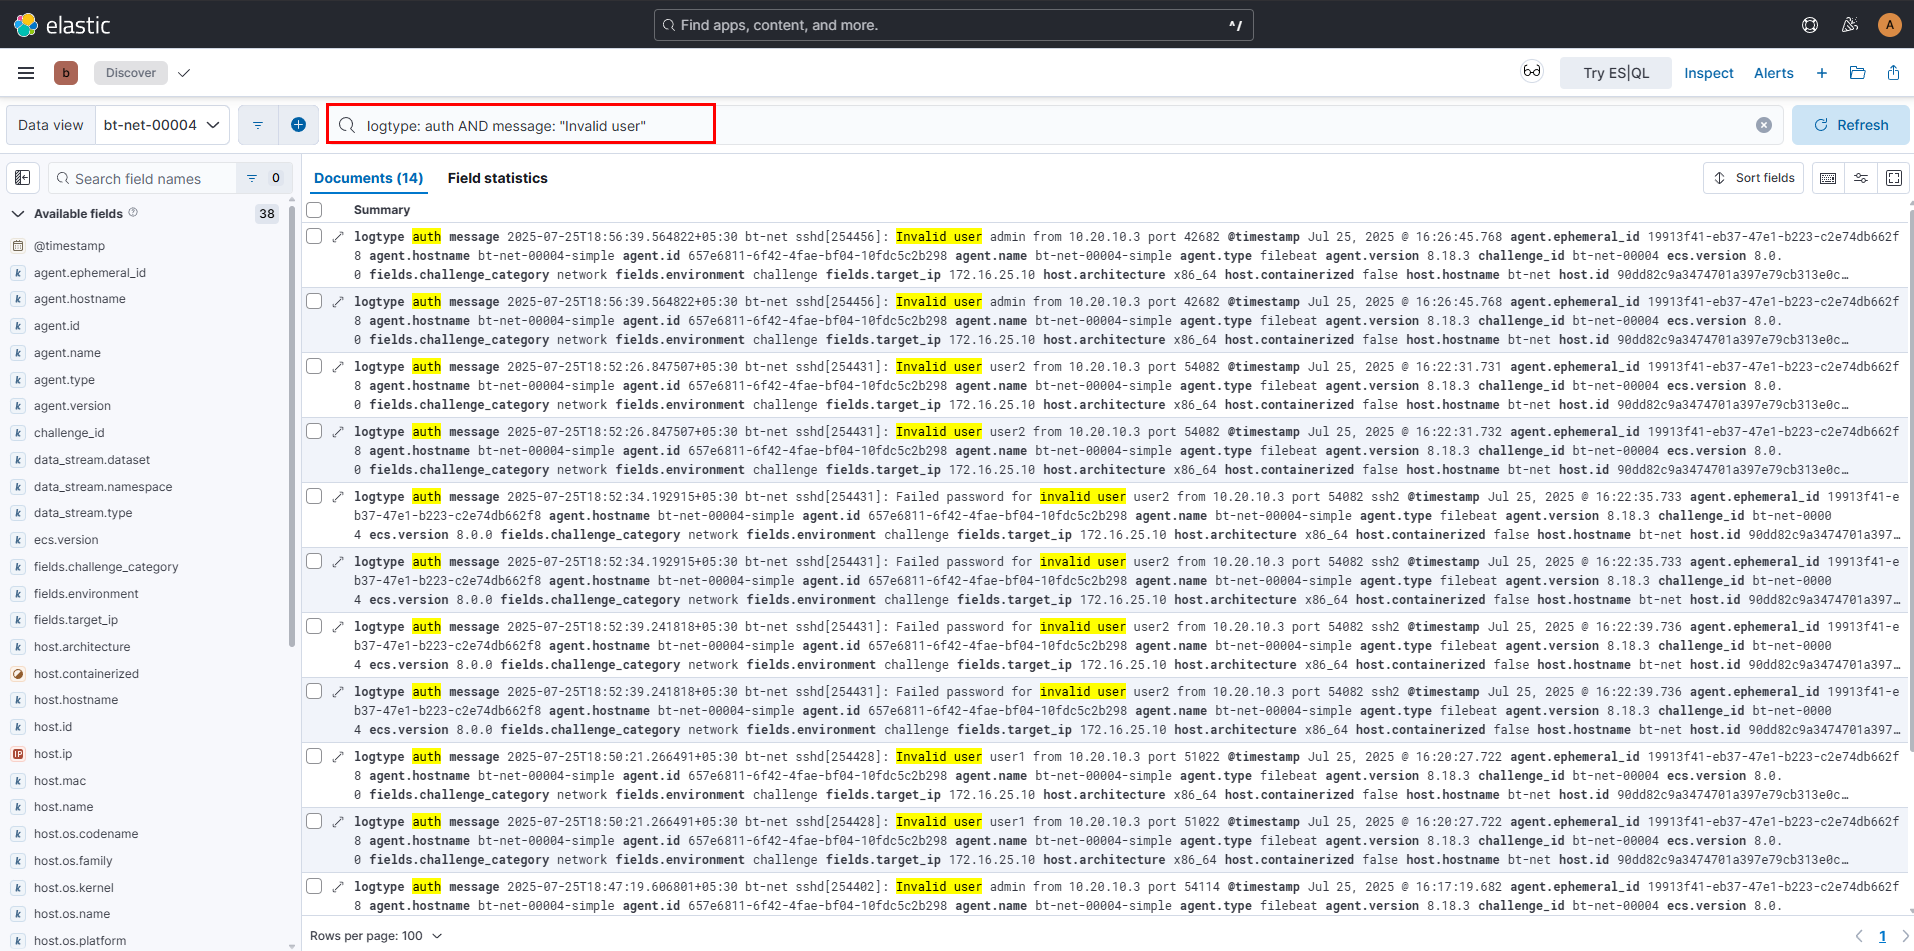Expand the first document's details arrow

coord(338,237)
